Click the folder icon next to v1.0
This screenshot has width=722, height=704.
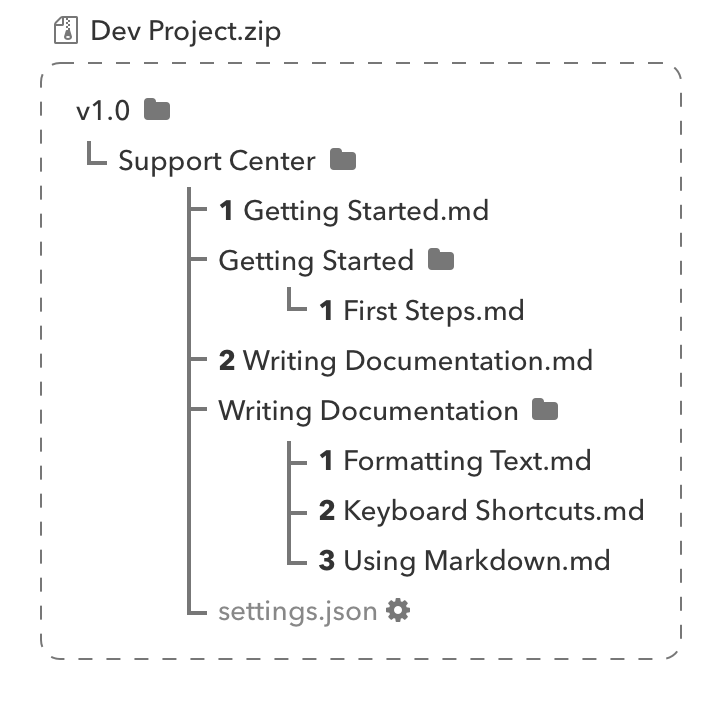tap(157, 110)
